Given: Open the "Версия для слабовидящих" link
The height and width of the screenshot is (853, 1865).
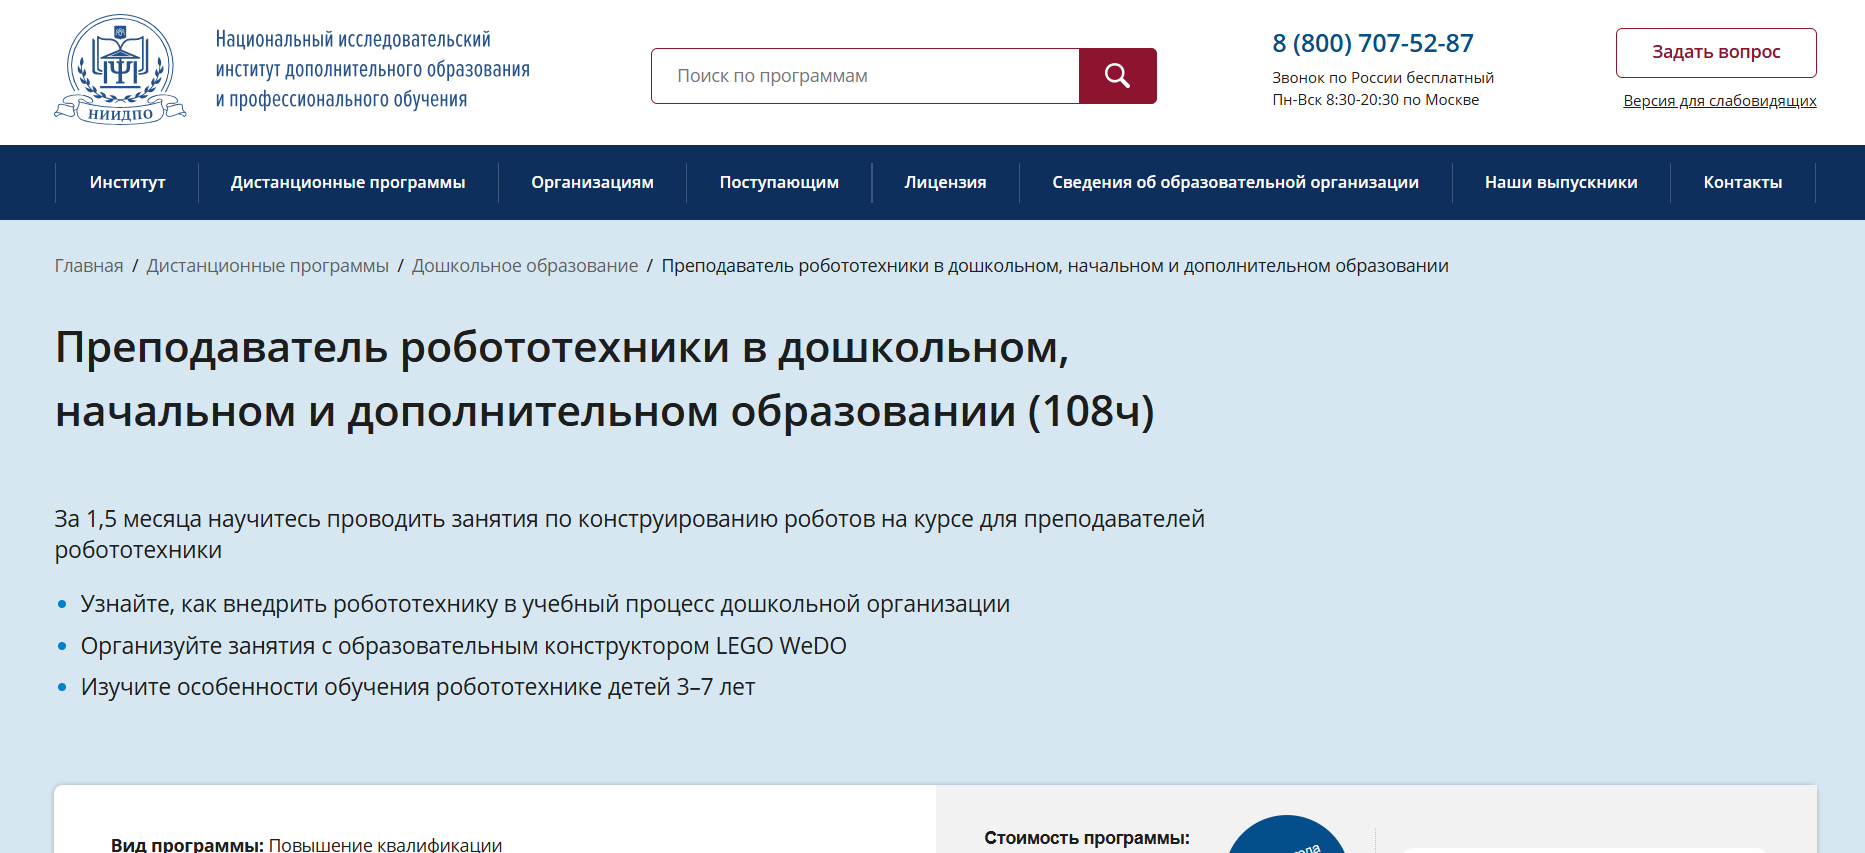Looking at the screenshot, I should coord(1719,101).
